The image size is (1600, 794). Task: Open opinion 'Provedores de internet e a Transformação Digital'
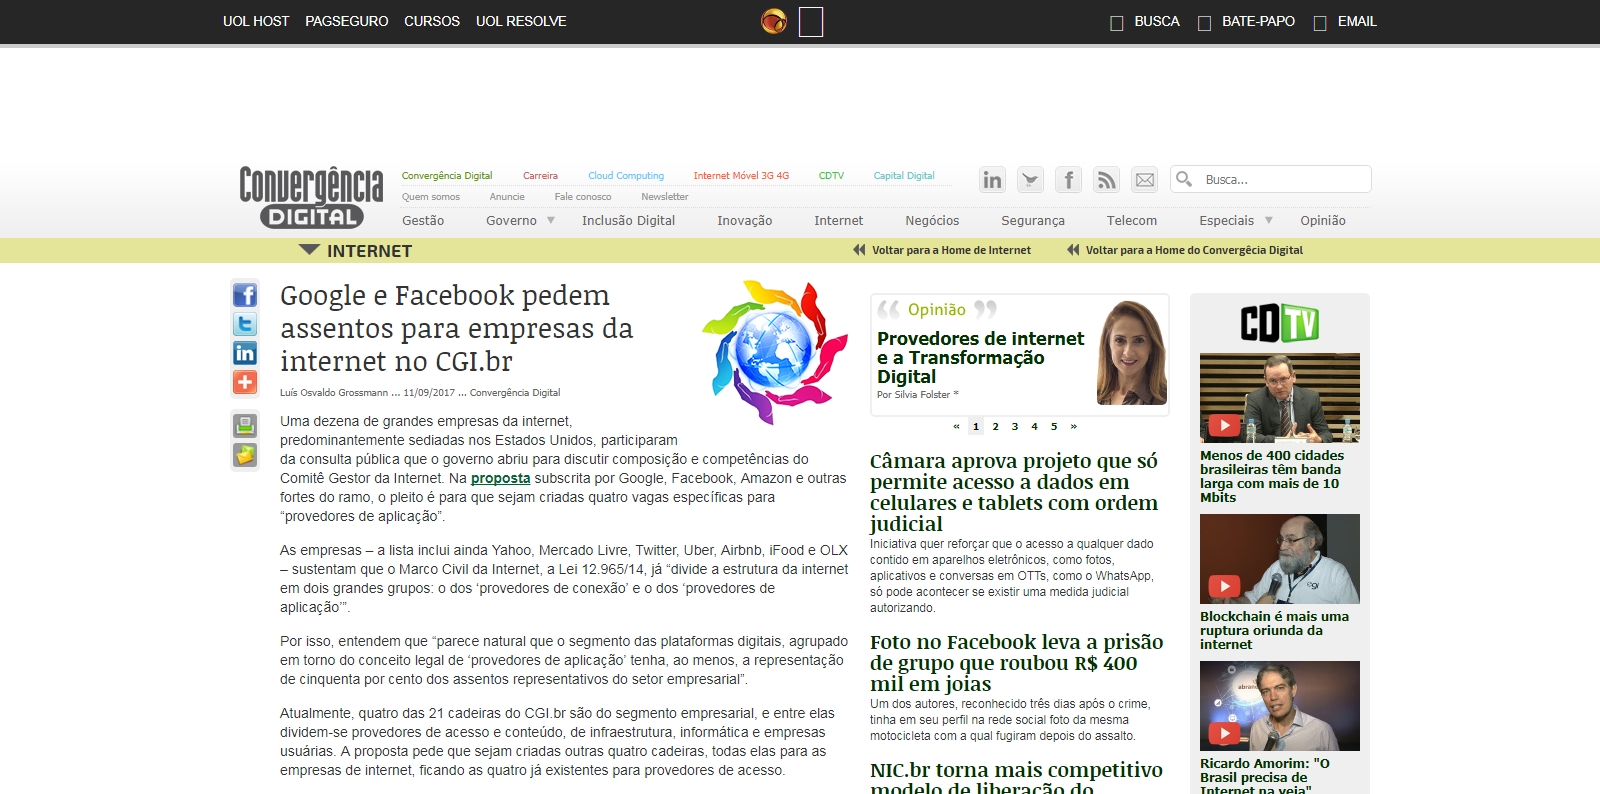click(980, 357)
